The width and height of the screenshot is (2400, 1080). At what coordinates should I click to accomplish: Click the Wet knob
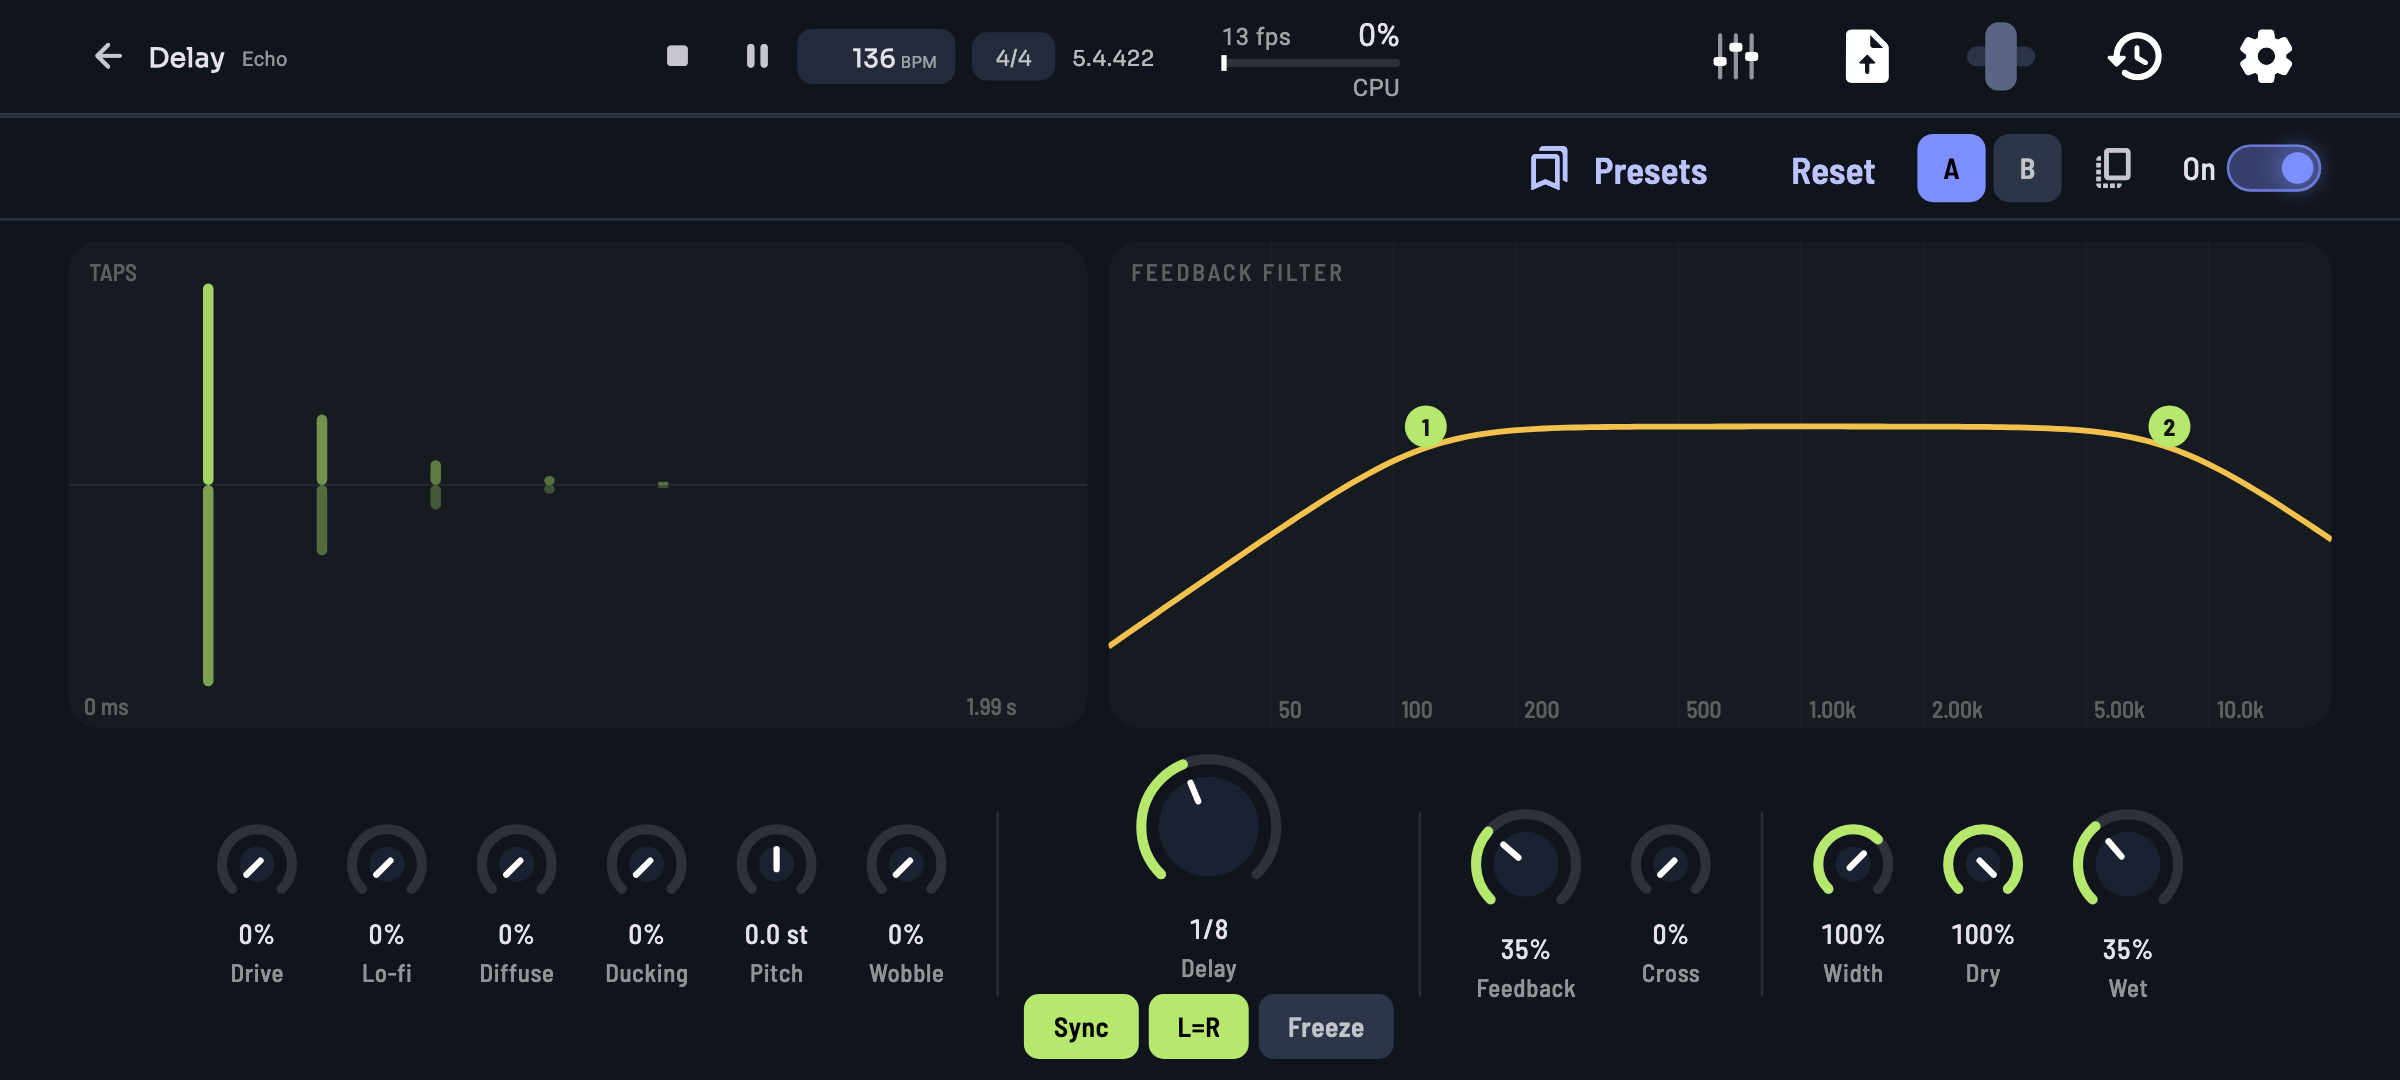coord(2127,862)
